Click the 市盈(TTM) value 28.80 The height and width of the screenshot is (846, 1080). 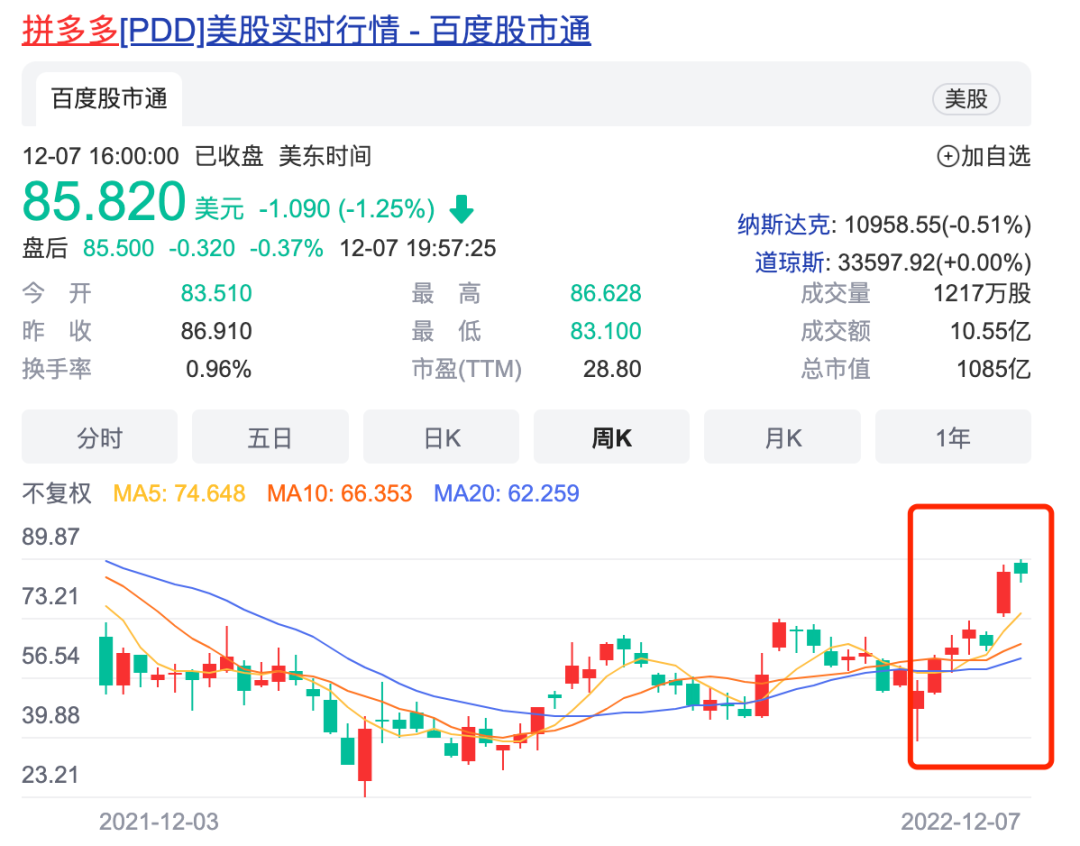[612, 369]
